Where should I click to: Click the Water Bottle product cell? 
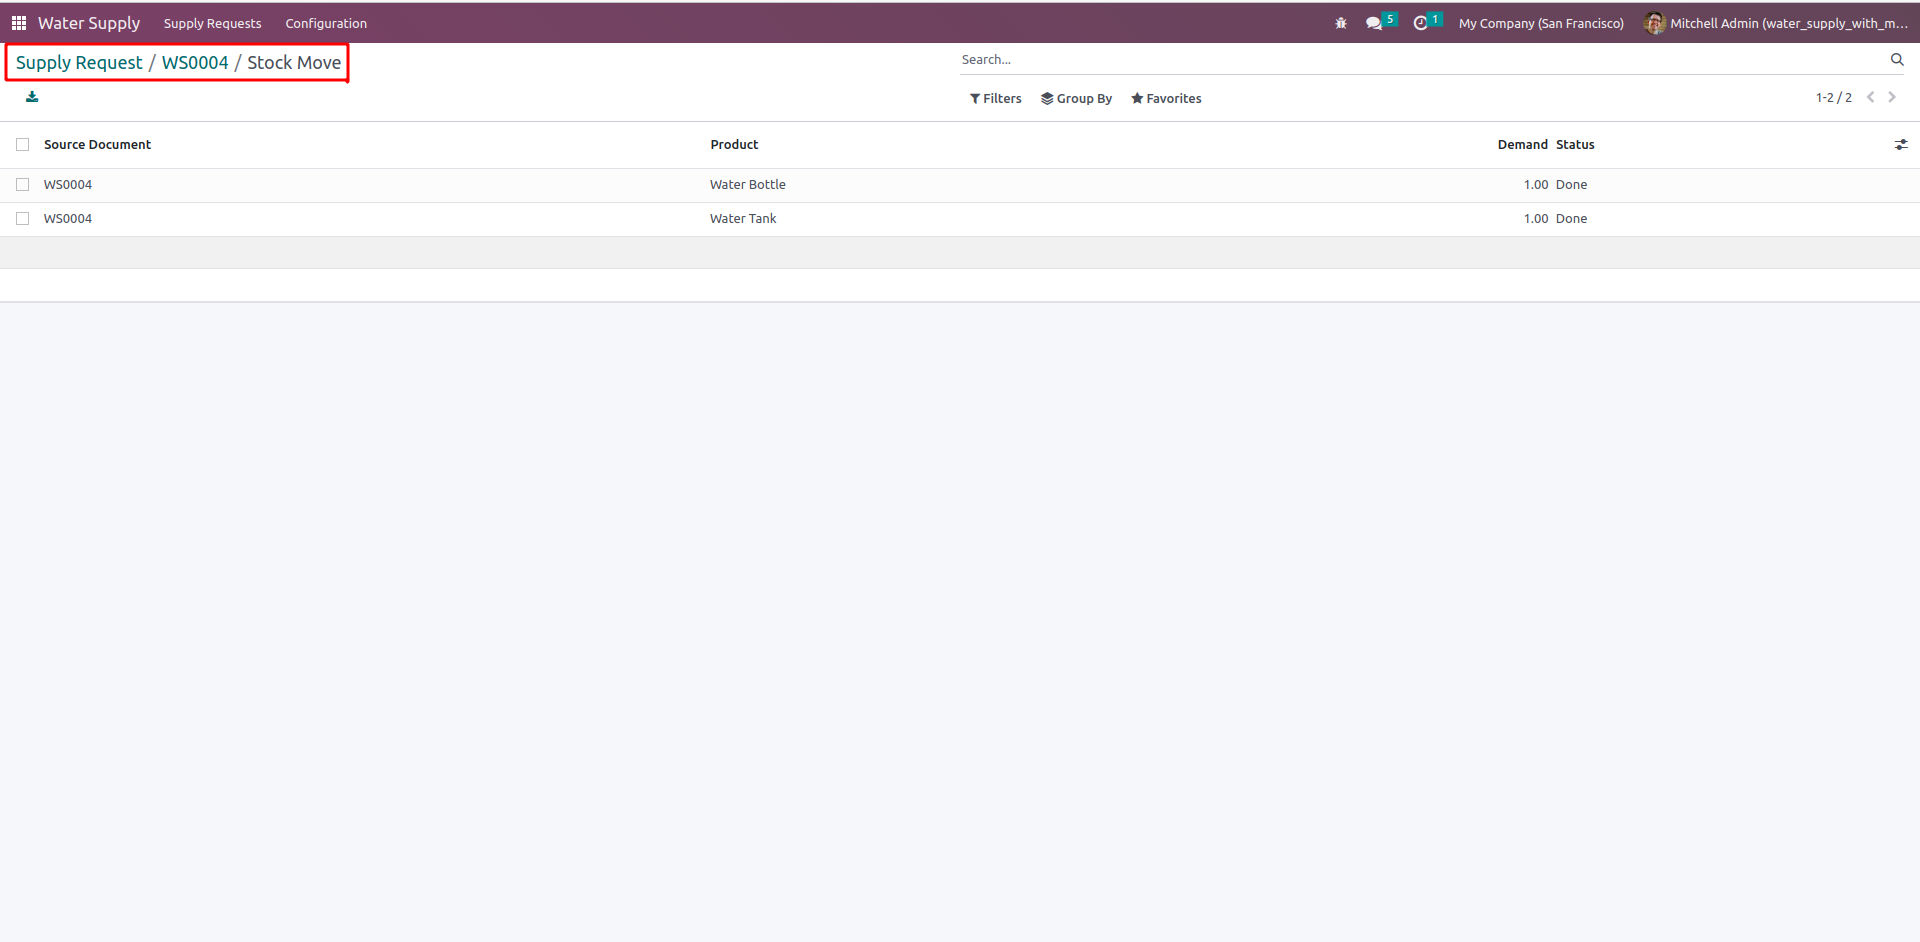coord(748,185)
